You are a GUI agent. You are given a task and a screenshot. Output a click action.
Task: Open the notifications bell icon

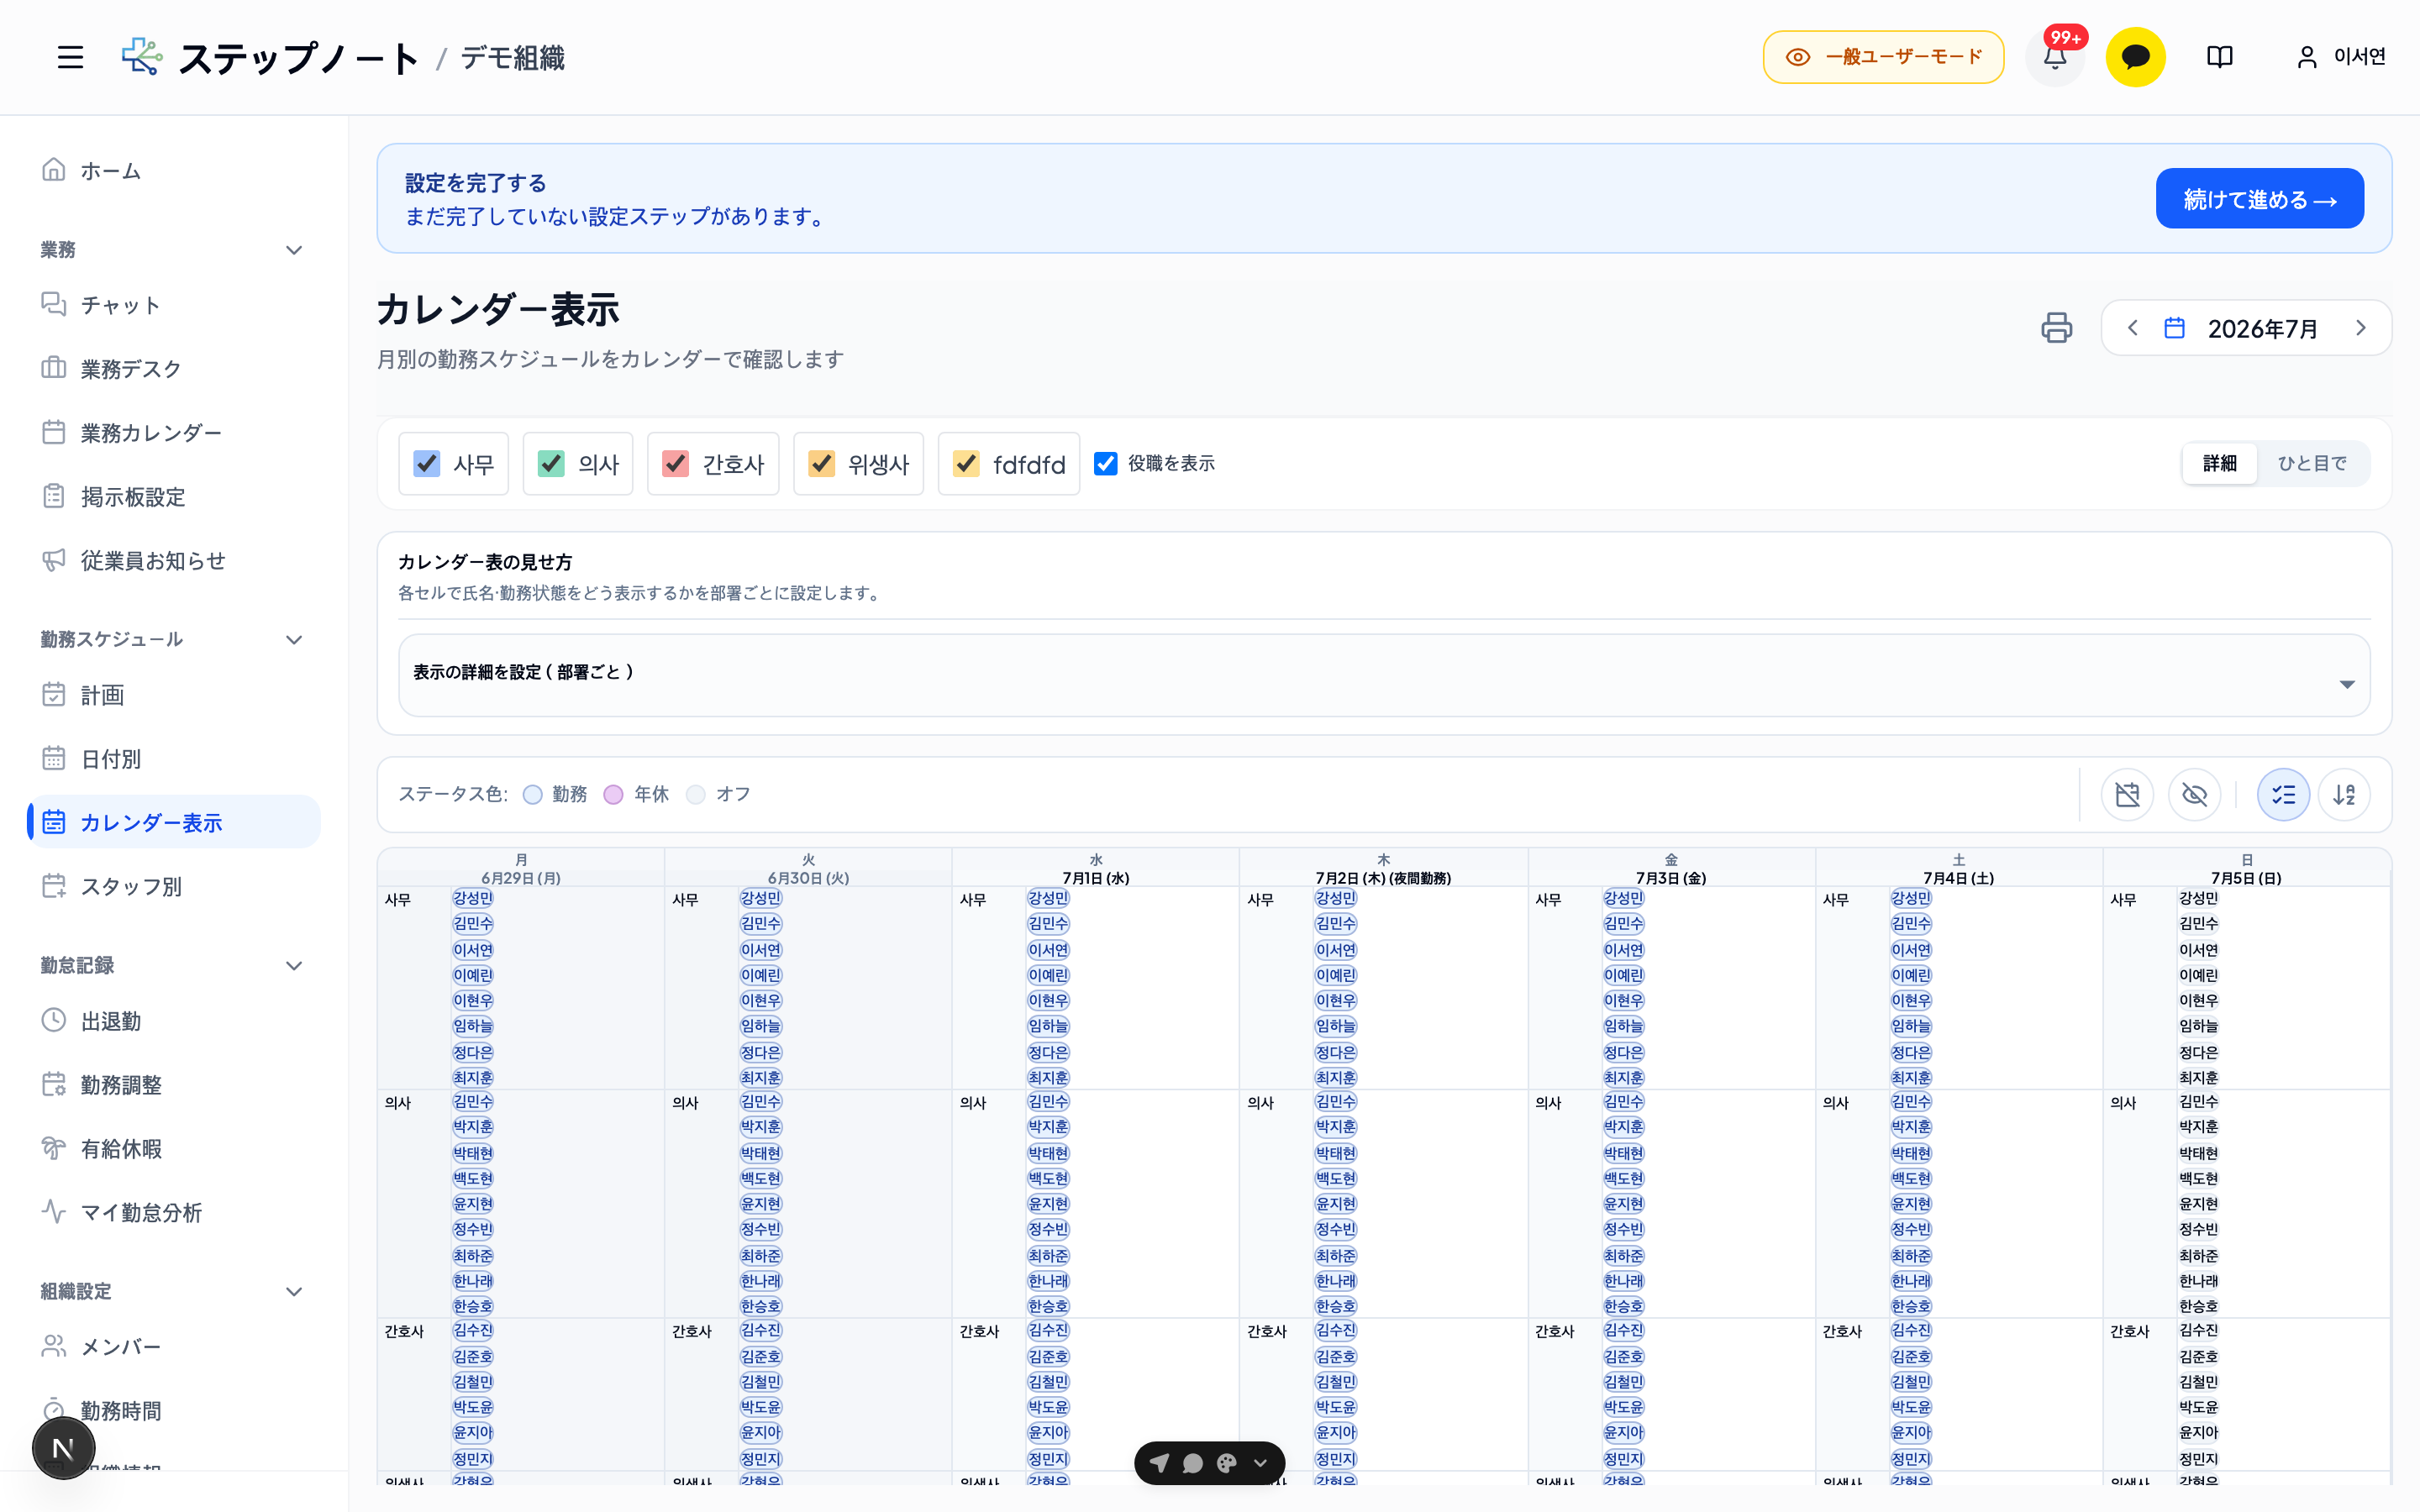coord(2054,57)
